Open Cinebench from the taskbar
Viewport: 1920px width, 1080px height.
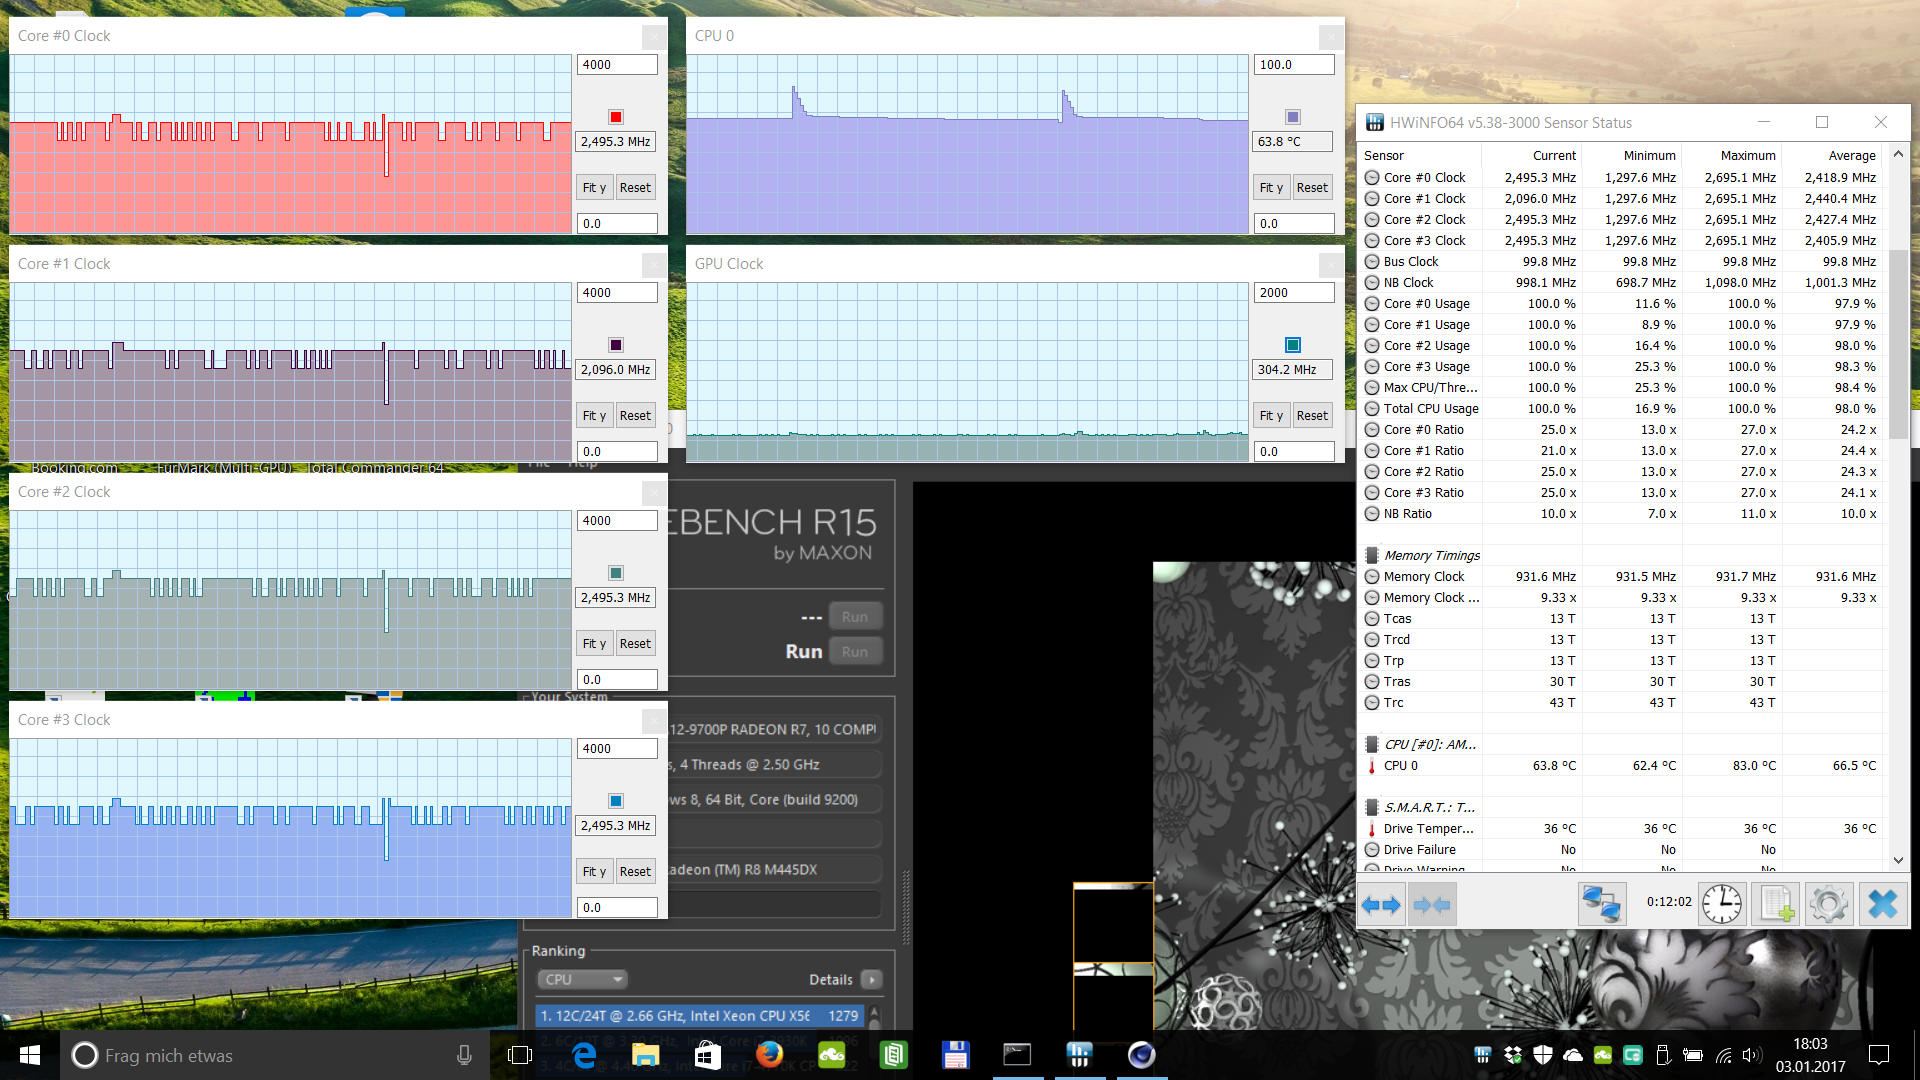click(1141, 1055)
